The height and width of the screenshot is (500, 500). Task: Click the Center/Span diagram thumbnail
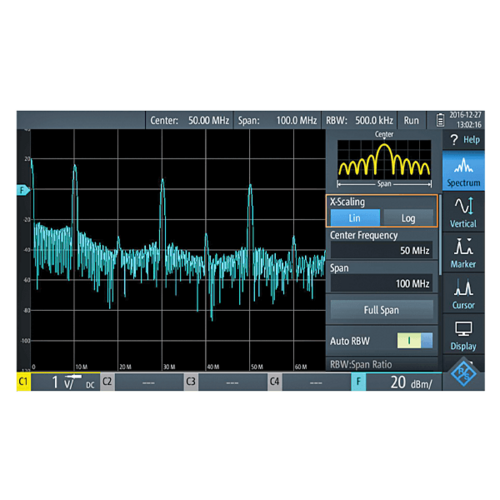point(384,160)
